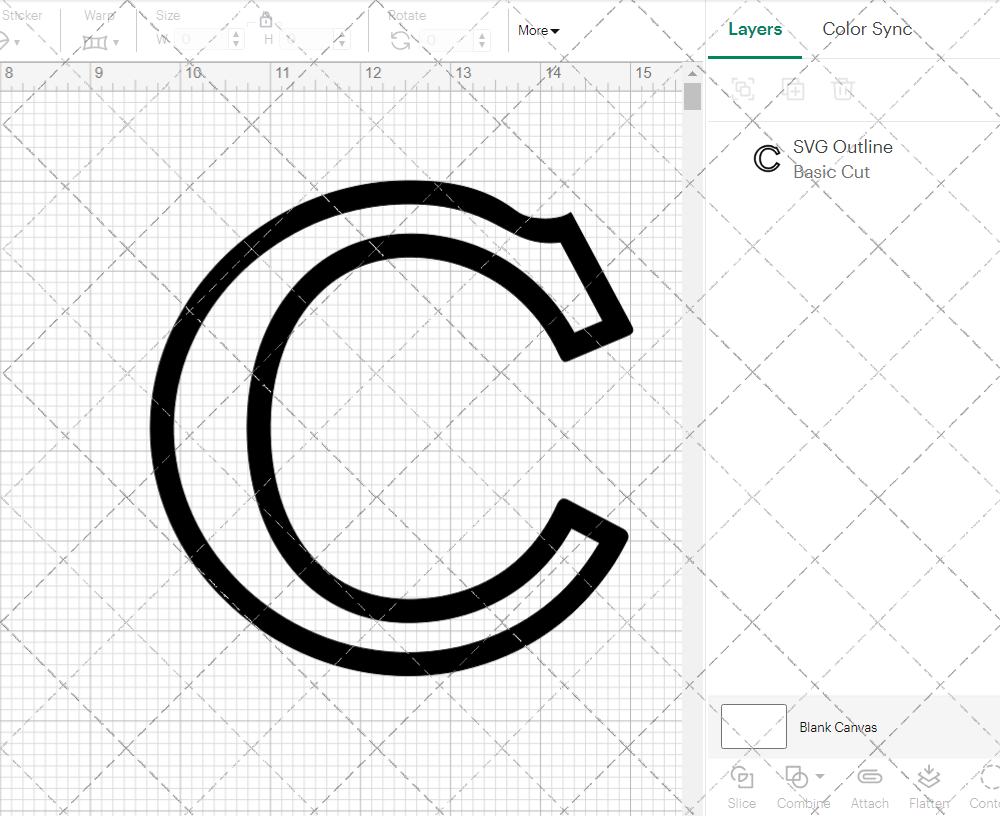Image resolution: width=1000 pixels, height=816 pixels.
Task: Switch to the Layers tab
Action: click(x=755, y=29)
